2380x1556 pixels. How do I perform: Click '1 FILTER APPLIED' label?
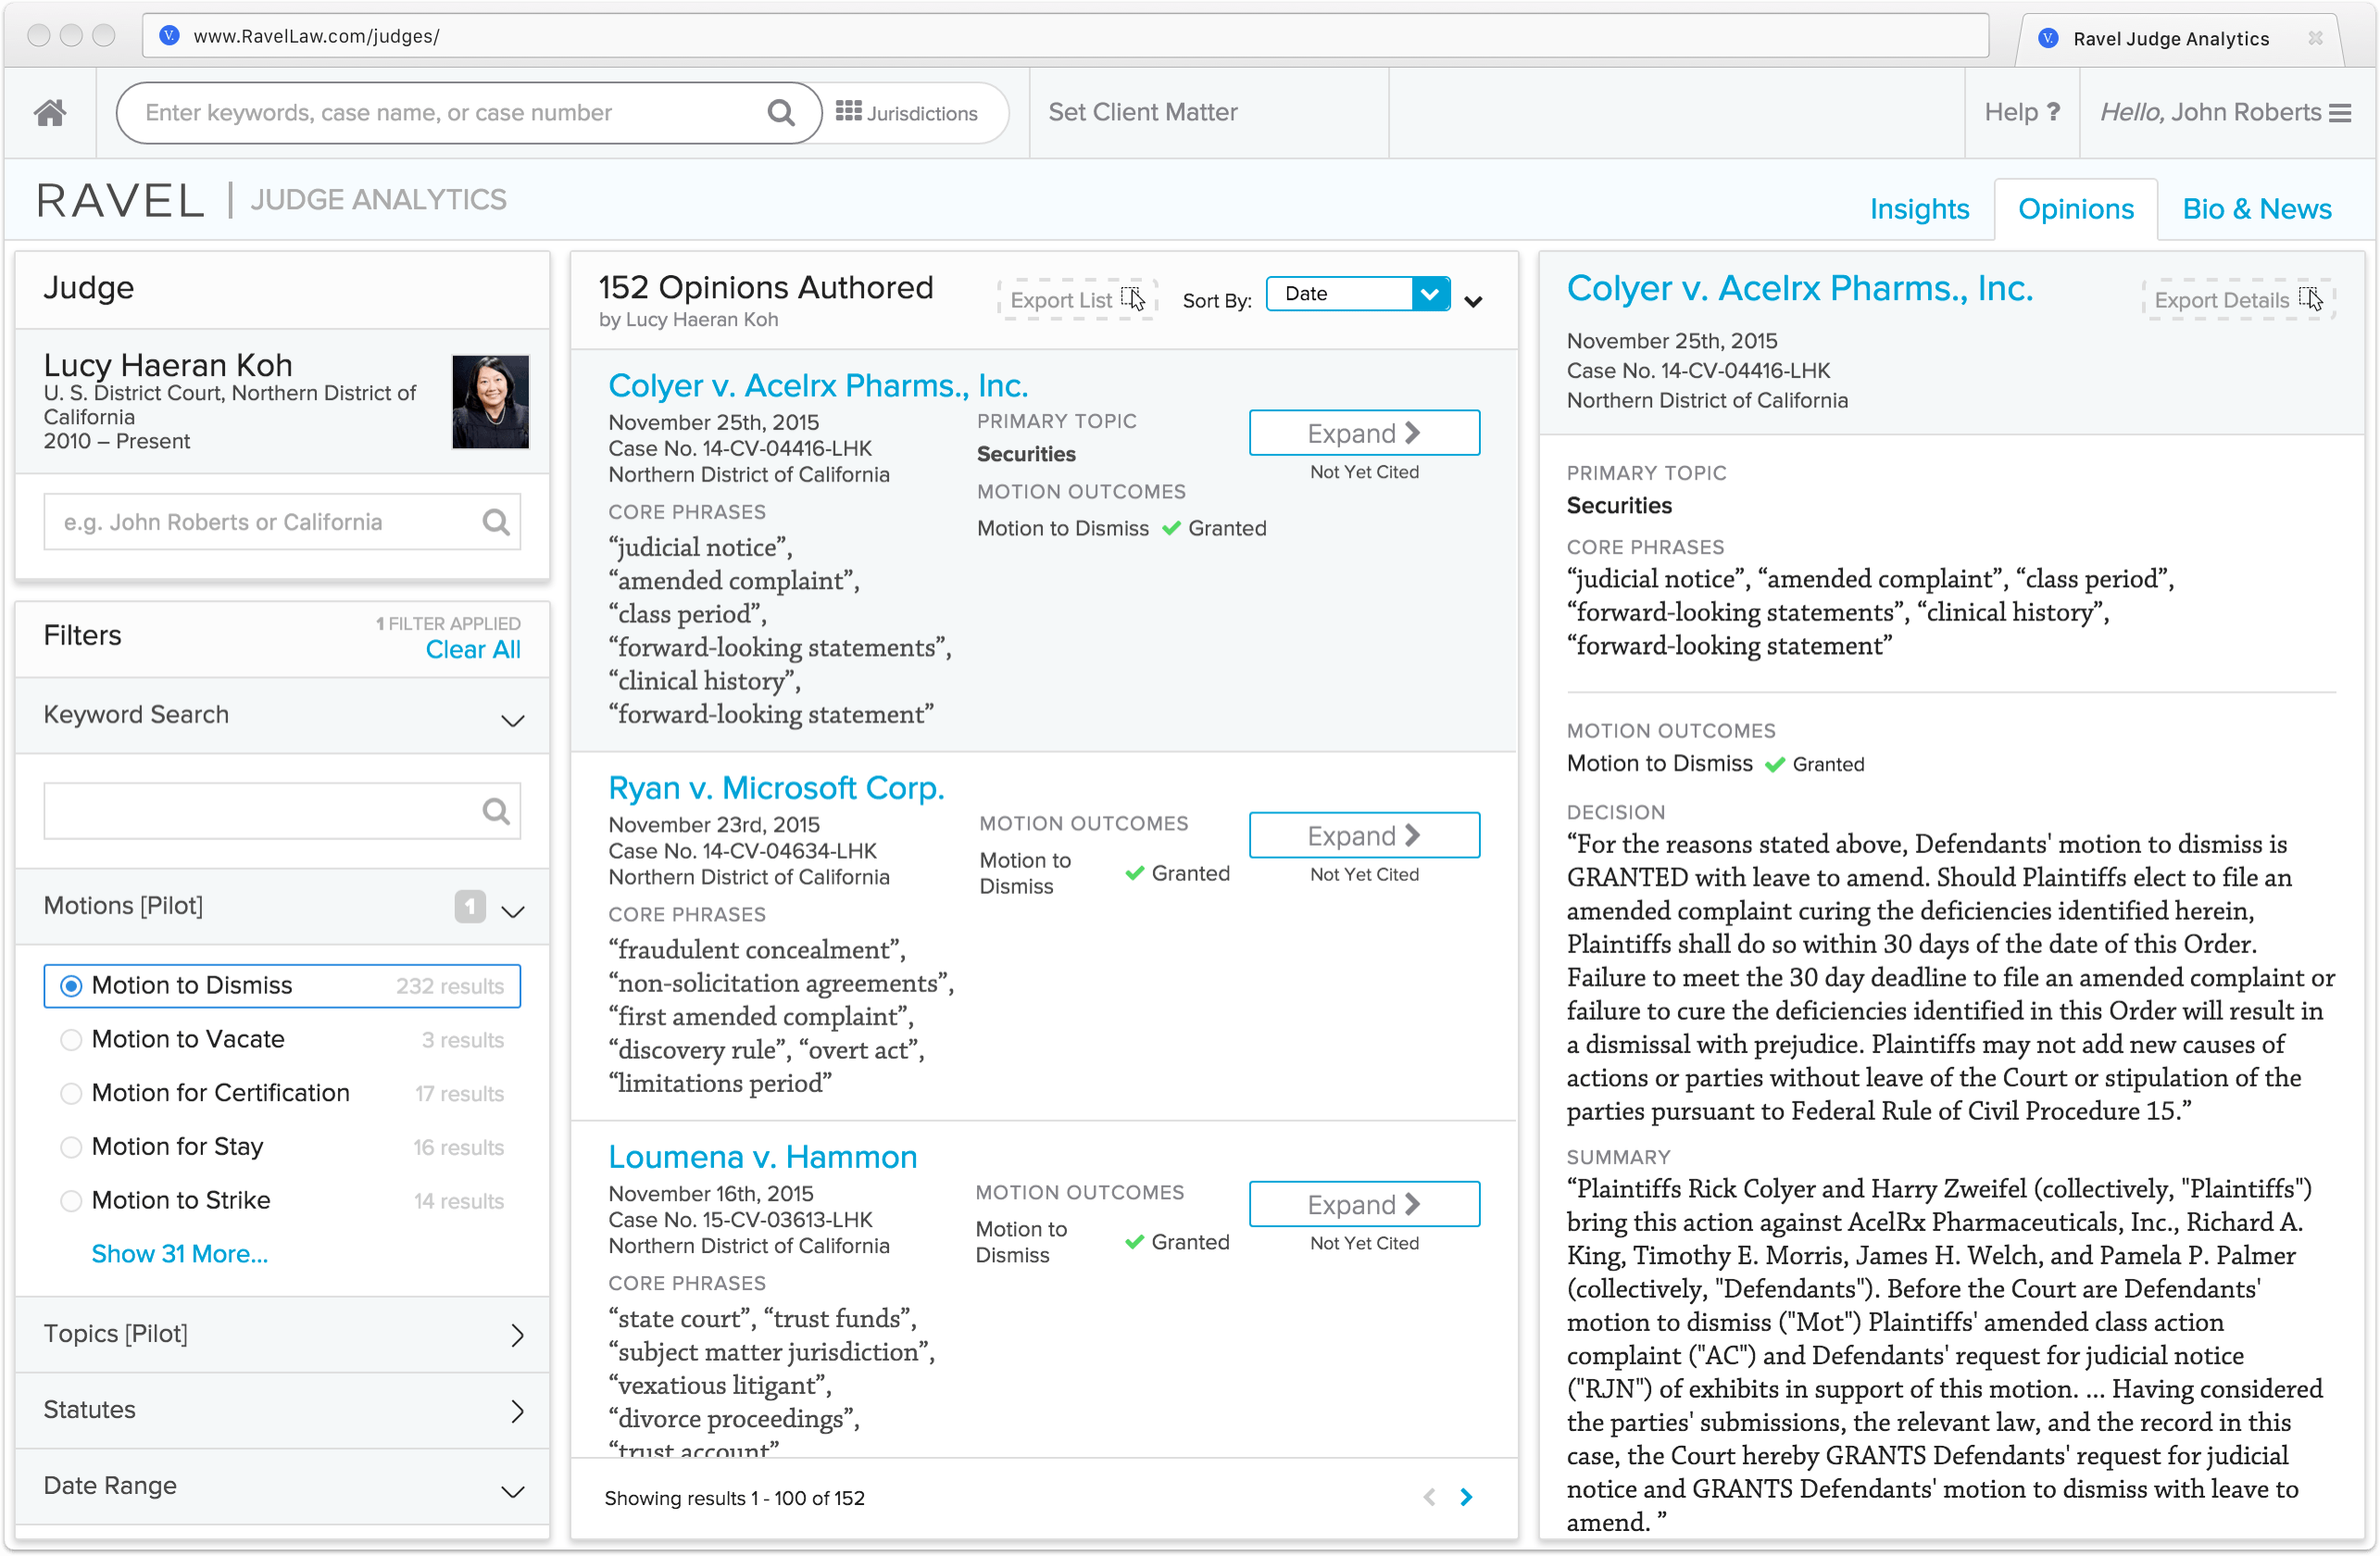[x=448, y=624]
